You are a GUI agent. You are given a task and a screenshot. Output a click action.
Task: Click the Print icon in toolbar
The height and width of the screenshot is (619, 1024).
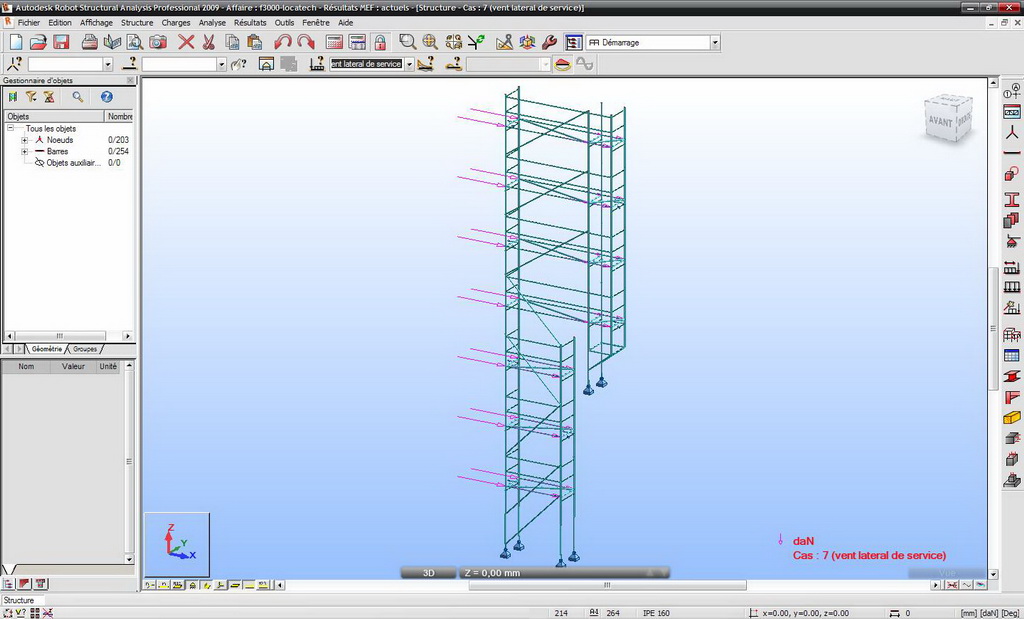(89, 42)
